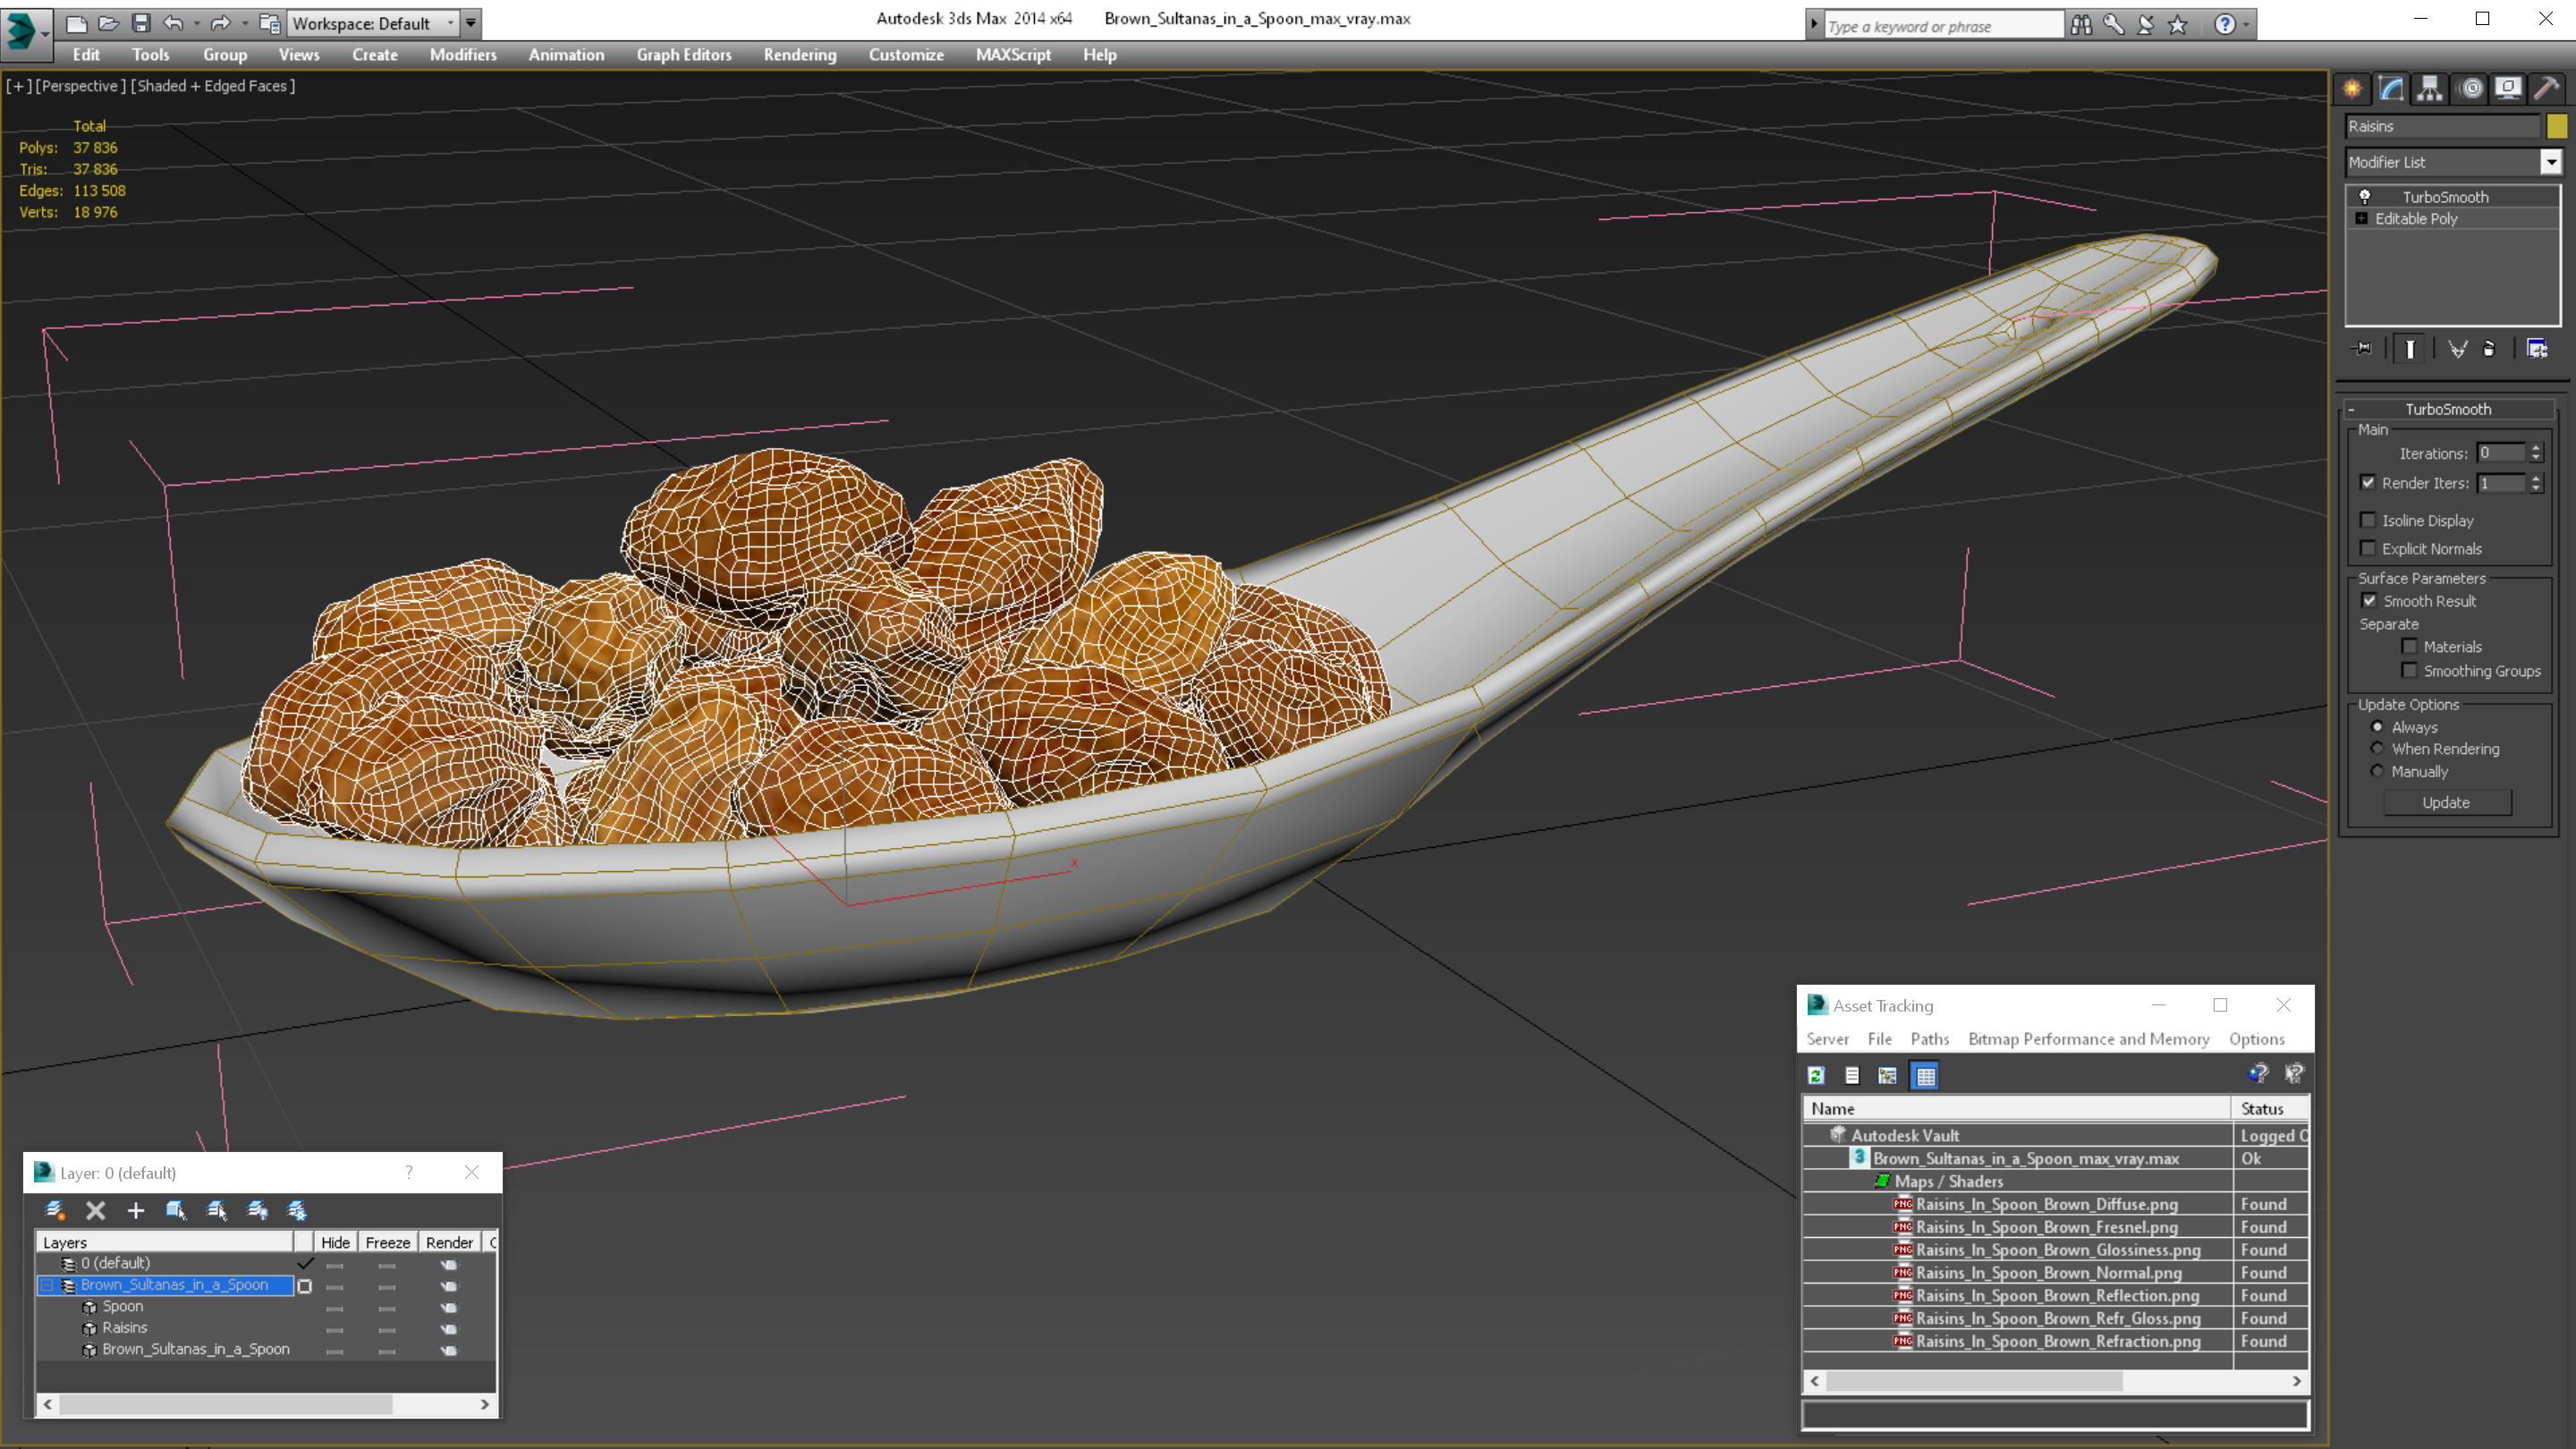This screenshot has width=2576, height=1449.
Task: Open the Modifiers menu
Action: [x=463, y=55]
